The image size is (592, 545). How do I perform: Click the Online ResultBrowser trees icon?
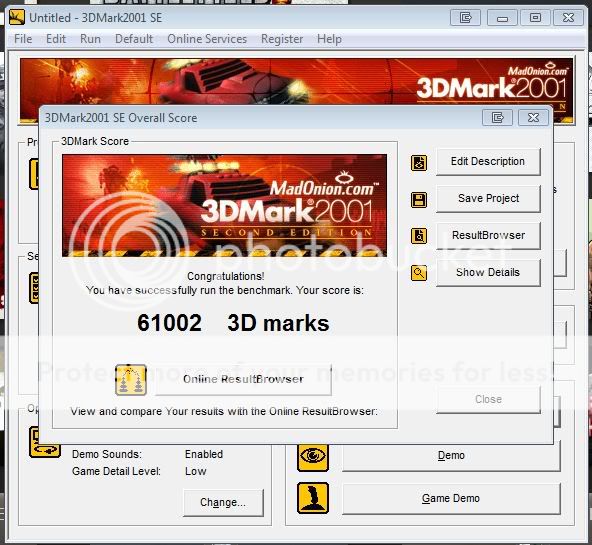point(131,380)
